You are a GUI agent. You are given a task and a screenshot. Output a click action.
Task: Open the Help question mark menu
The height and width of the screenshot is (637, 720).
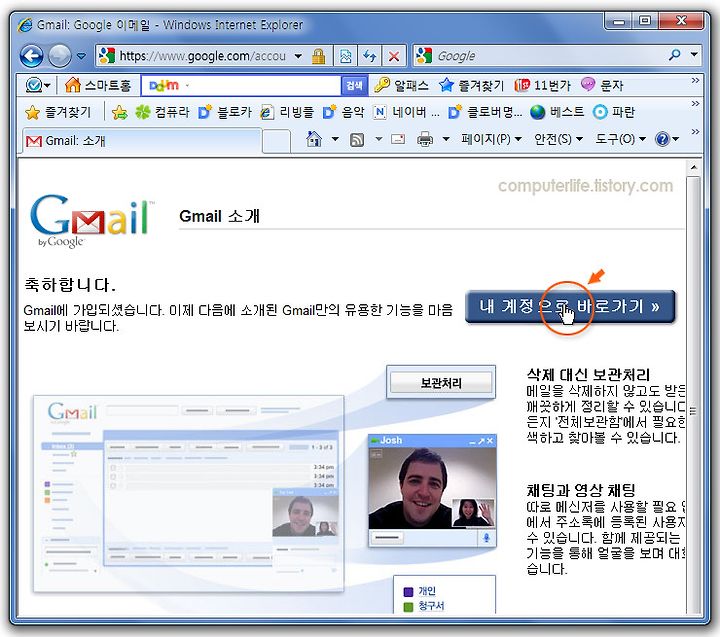[667, 139]
